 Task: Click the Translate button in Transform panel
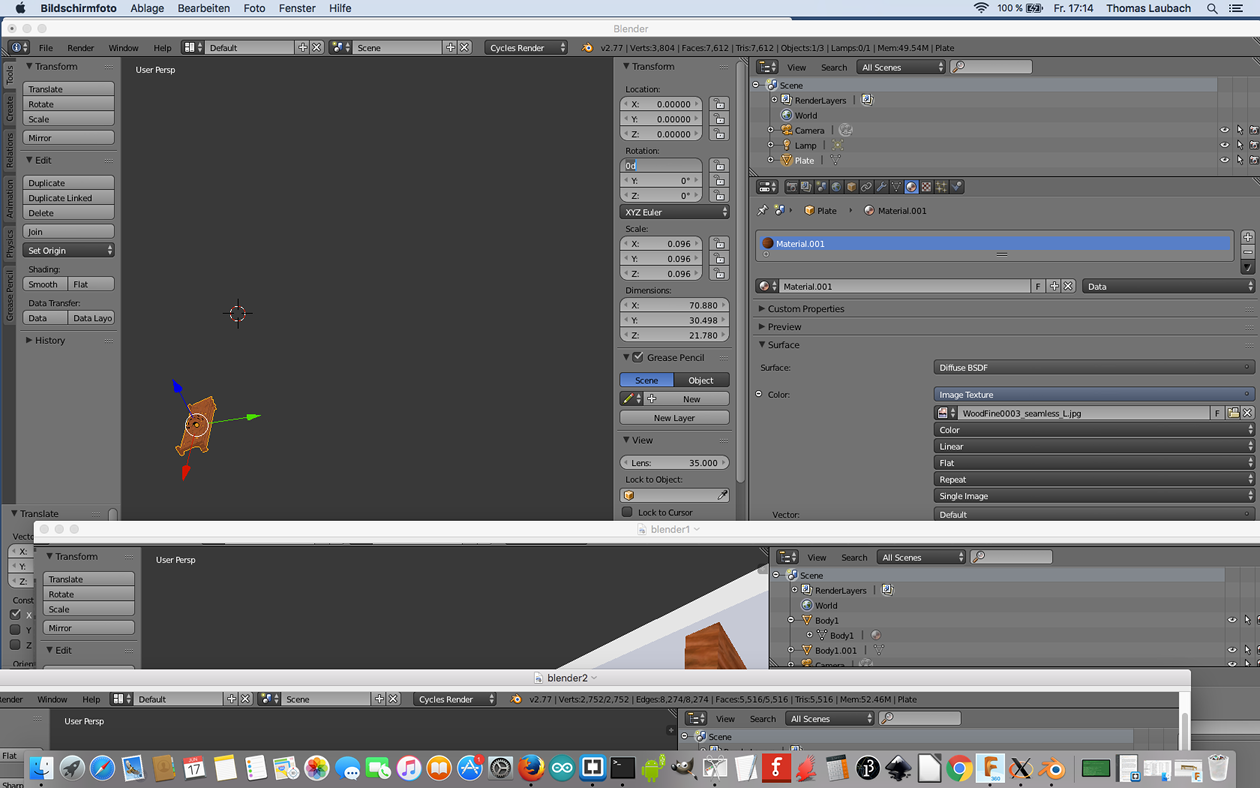point(69,89)
